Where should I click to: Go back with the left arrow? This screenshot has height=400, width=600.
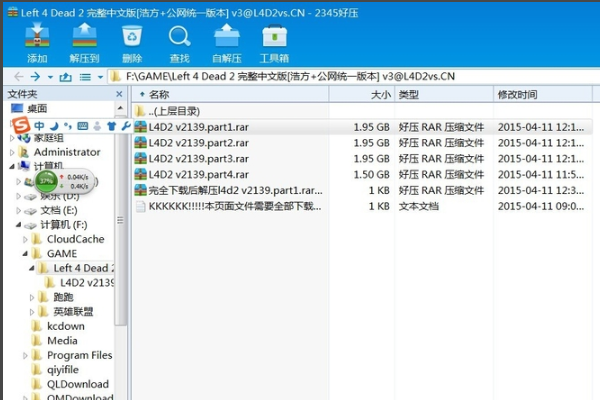click(x=18, y=77)
